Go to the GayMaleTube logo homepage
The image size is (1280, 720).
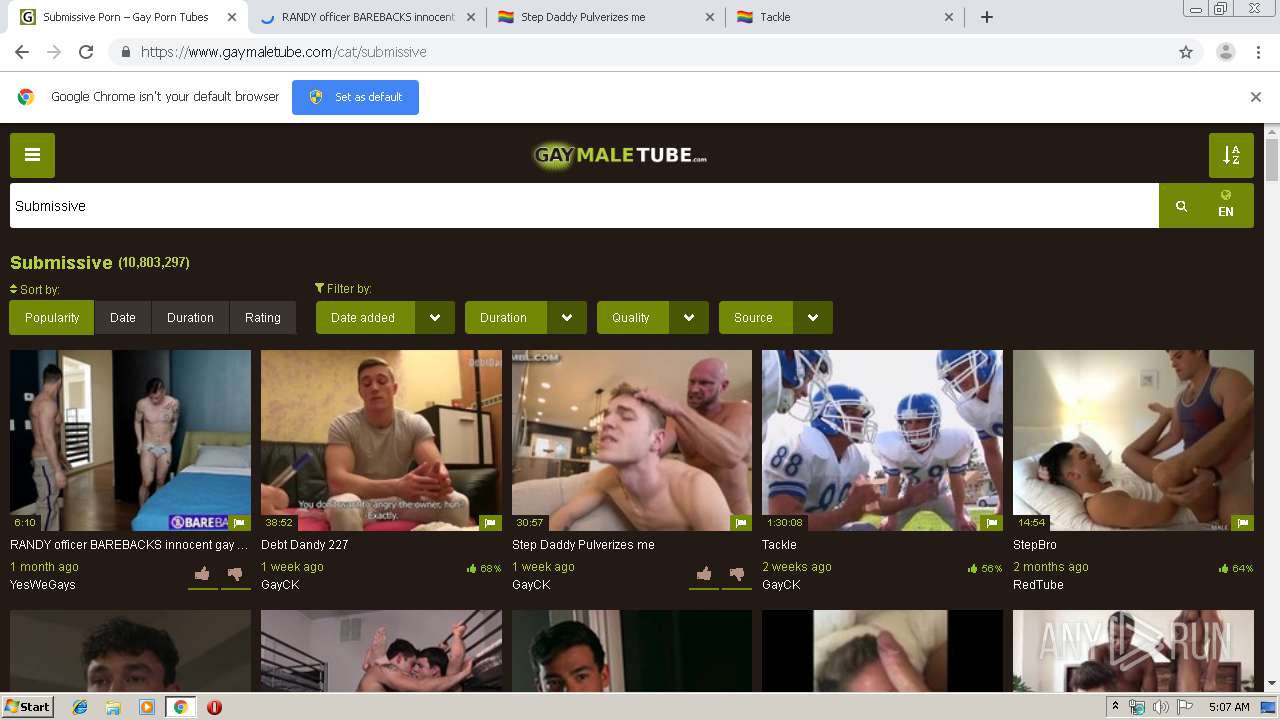pos(620,155)
